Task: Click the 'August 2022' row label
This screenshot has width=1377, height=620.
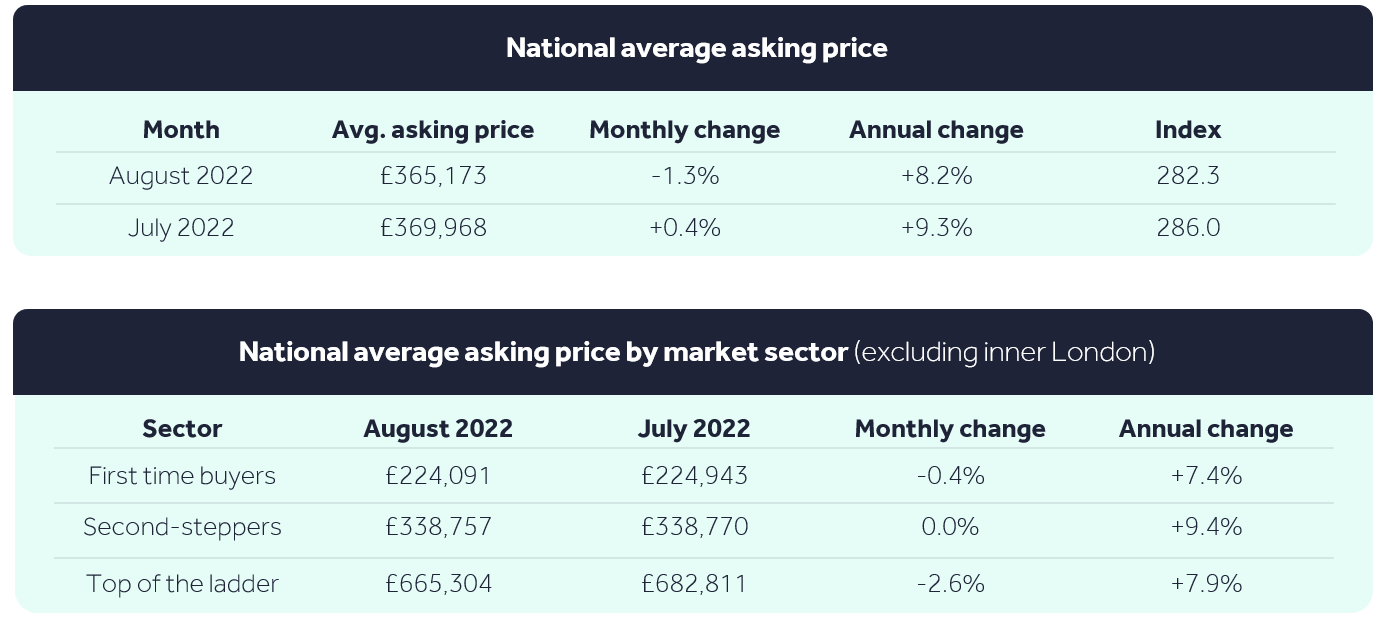Action: [181, 176]
